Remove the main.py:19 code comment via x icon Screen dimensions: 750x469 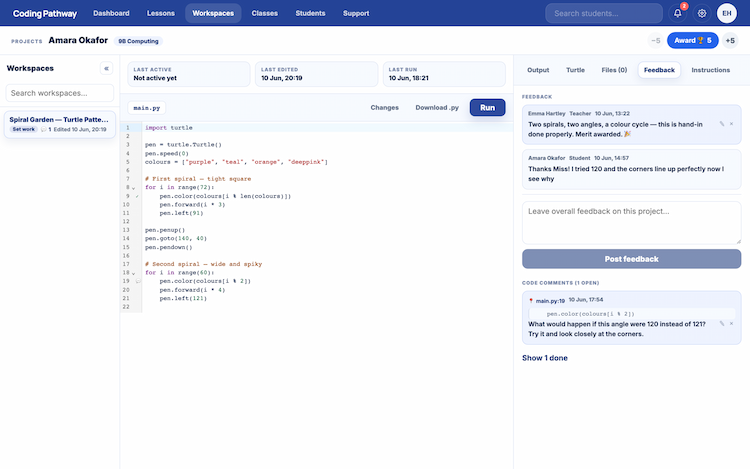click(x=731, y=324)
